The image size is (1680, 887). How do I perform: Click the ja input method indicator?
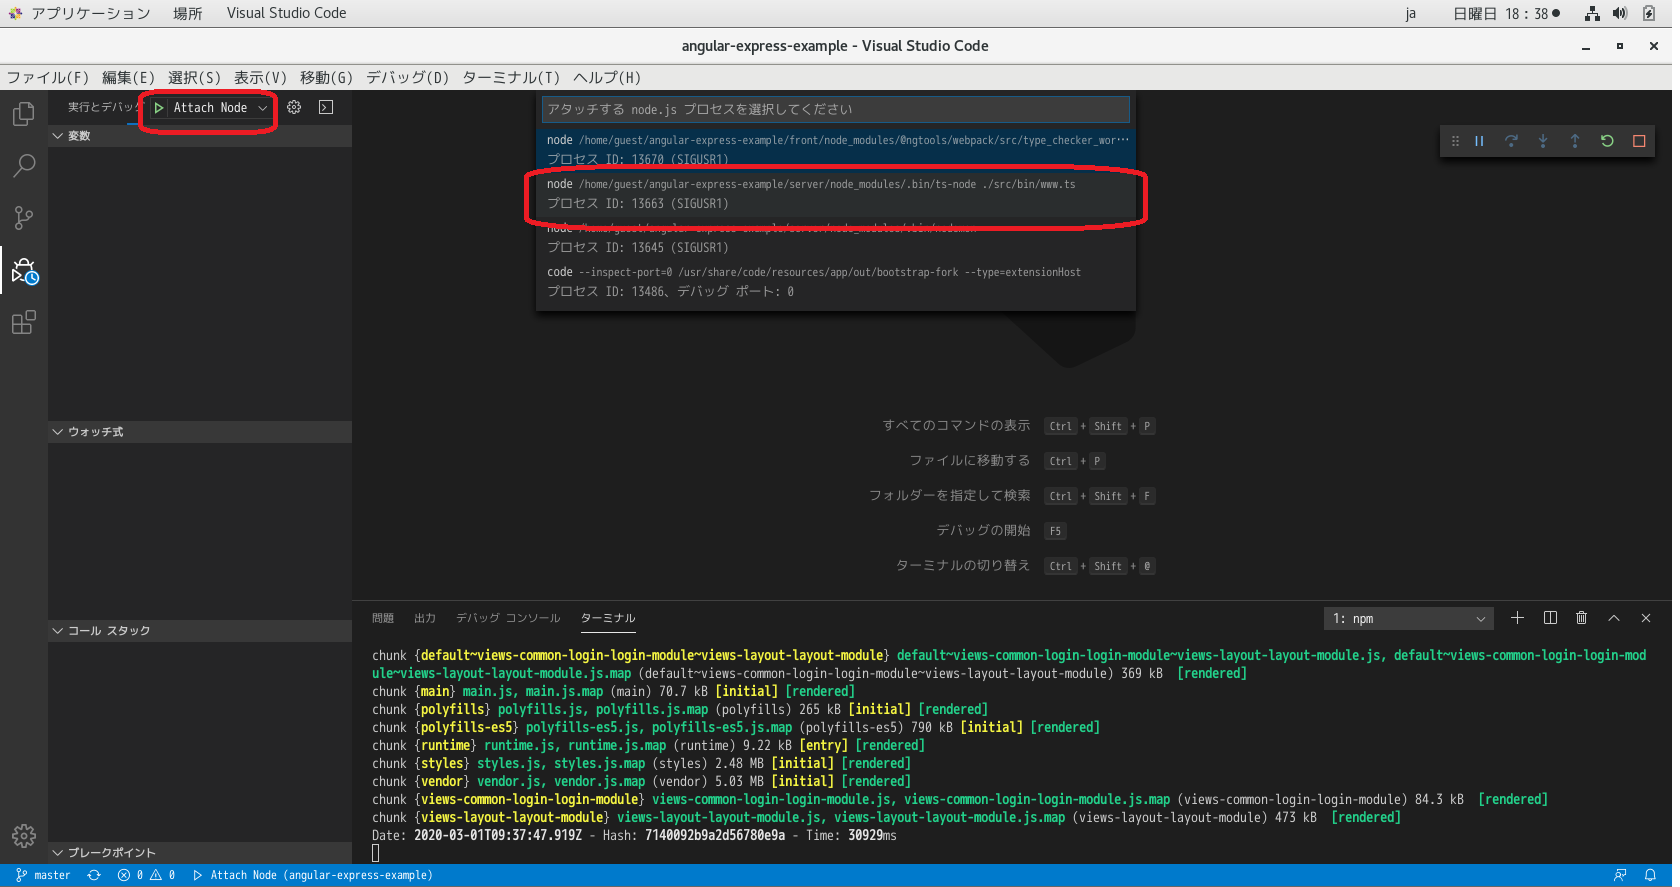1410,14
